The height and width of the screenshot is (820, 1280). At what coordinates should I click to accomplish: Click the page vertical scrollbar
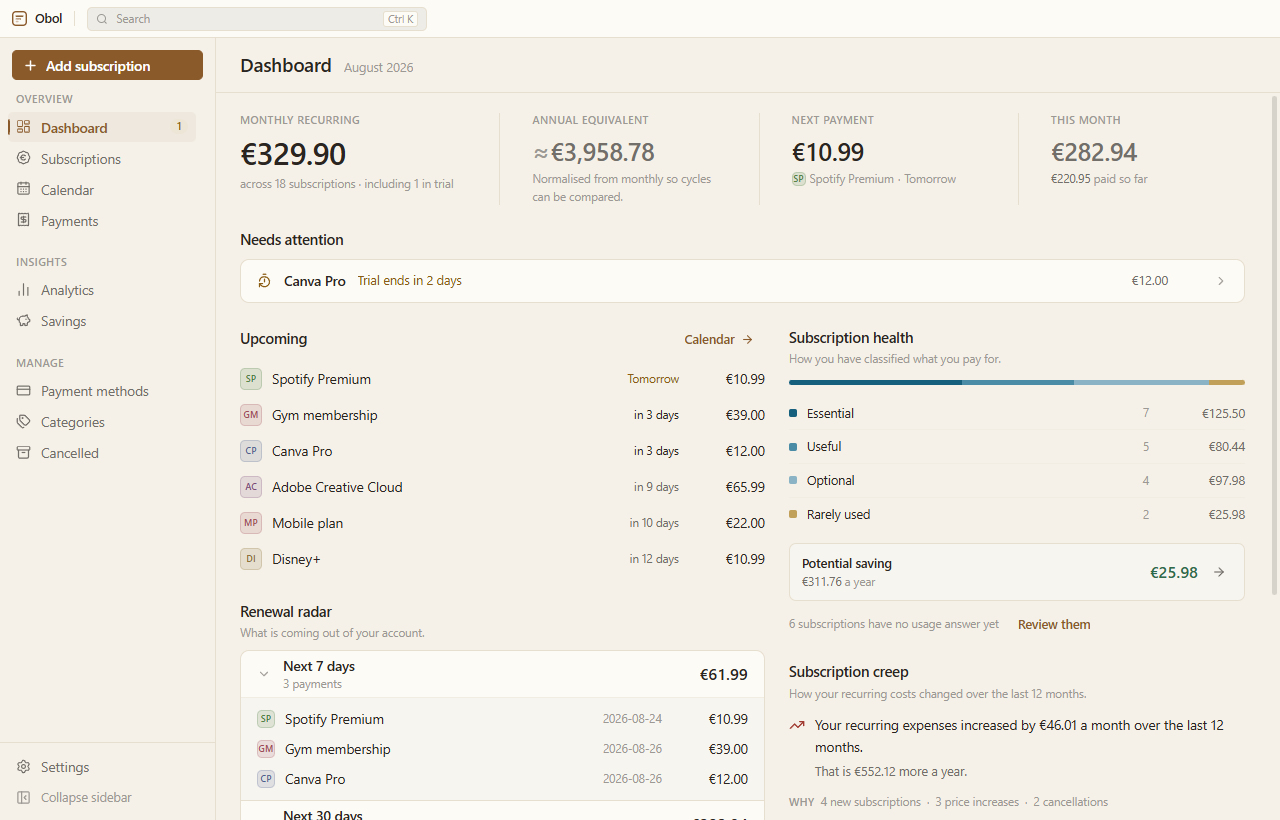click(x=1274, y=345)
